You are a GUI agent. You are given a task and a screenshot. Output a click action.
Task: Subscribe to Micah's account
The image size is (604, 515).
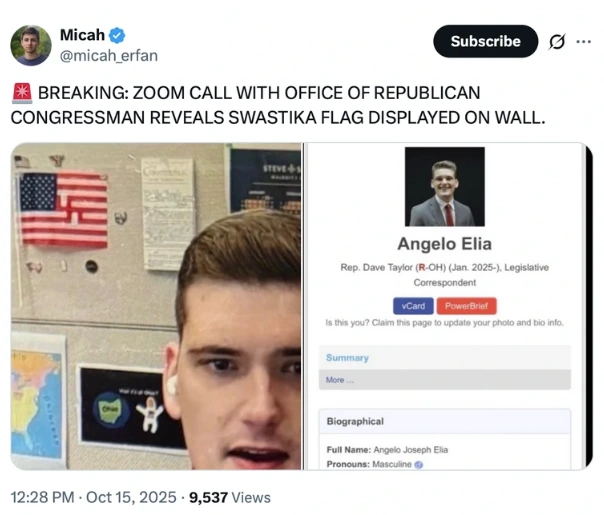485,41
